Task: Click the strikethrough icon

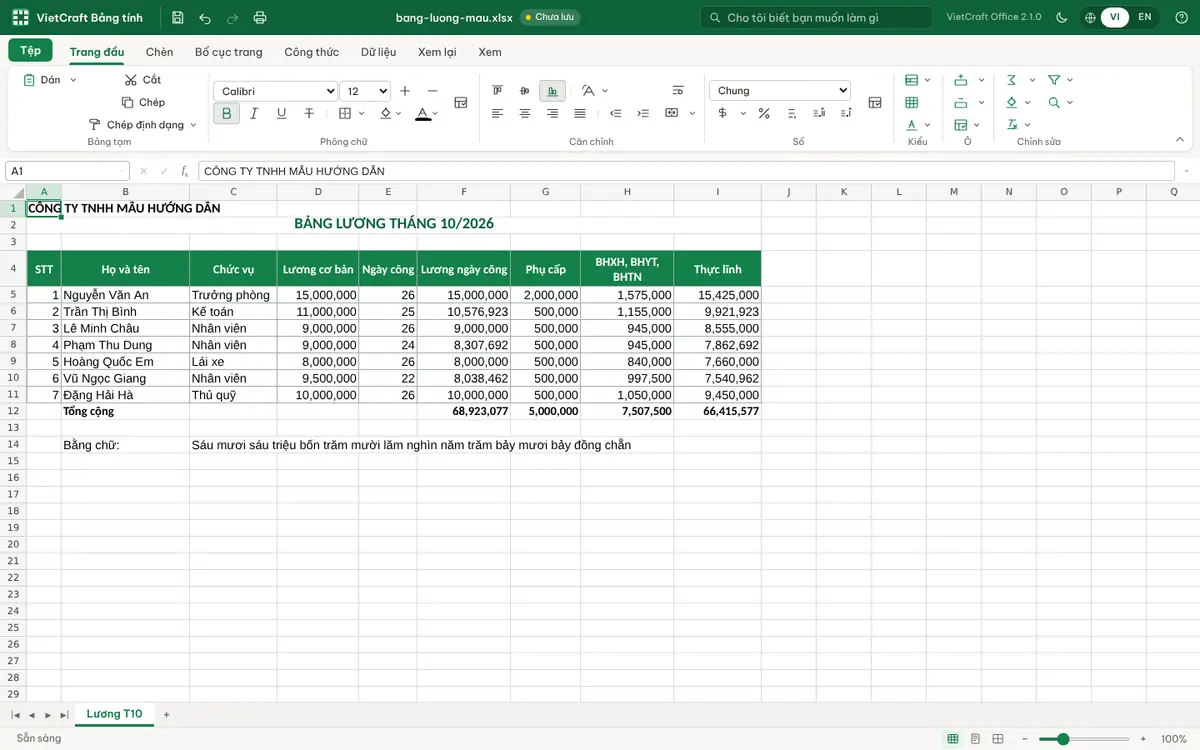Action: [x=309, y=114]
